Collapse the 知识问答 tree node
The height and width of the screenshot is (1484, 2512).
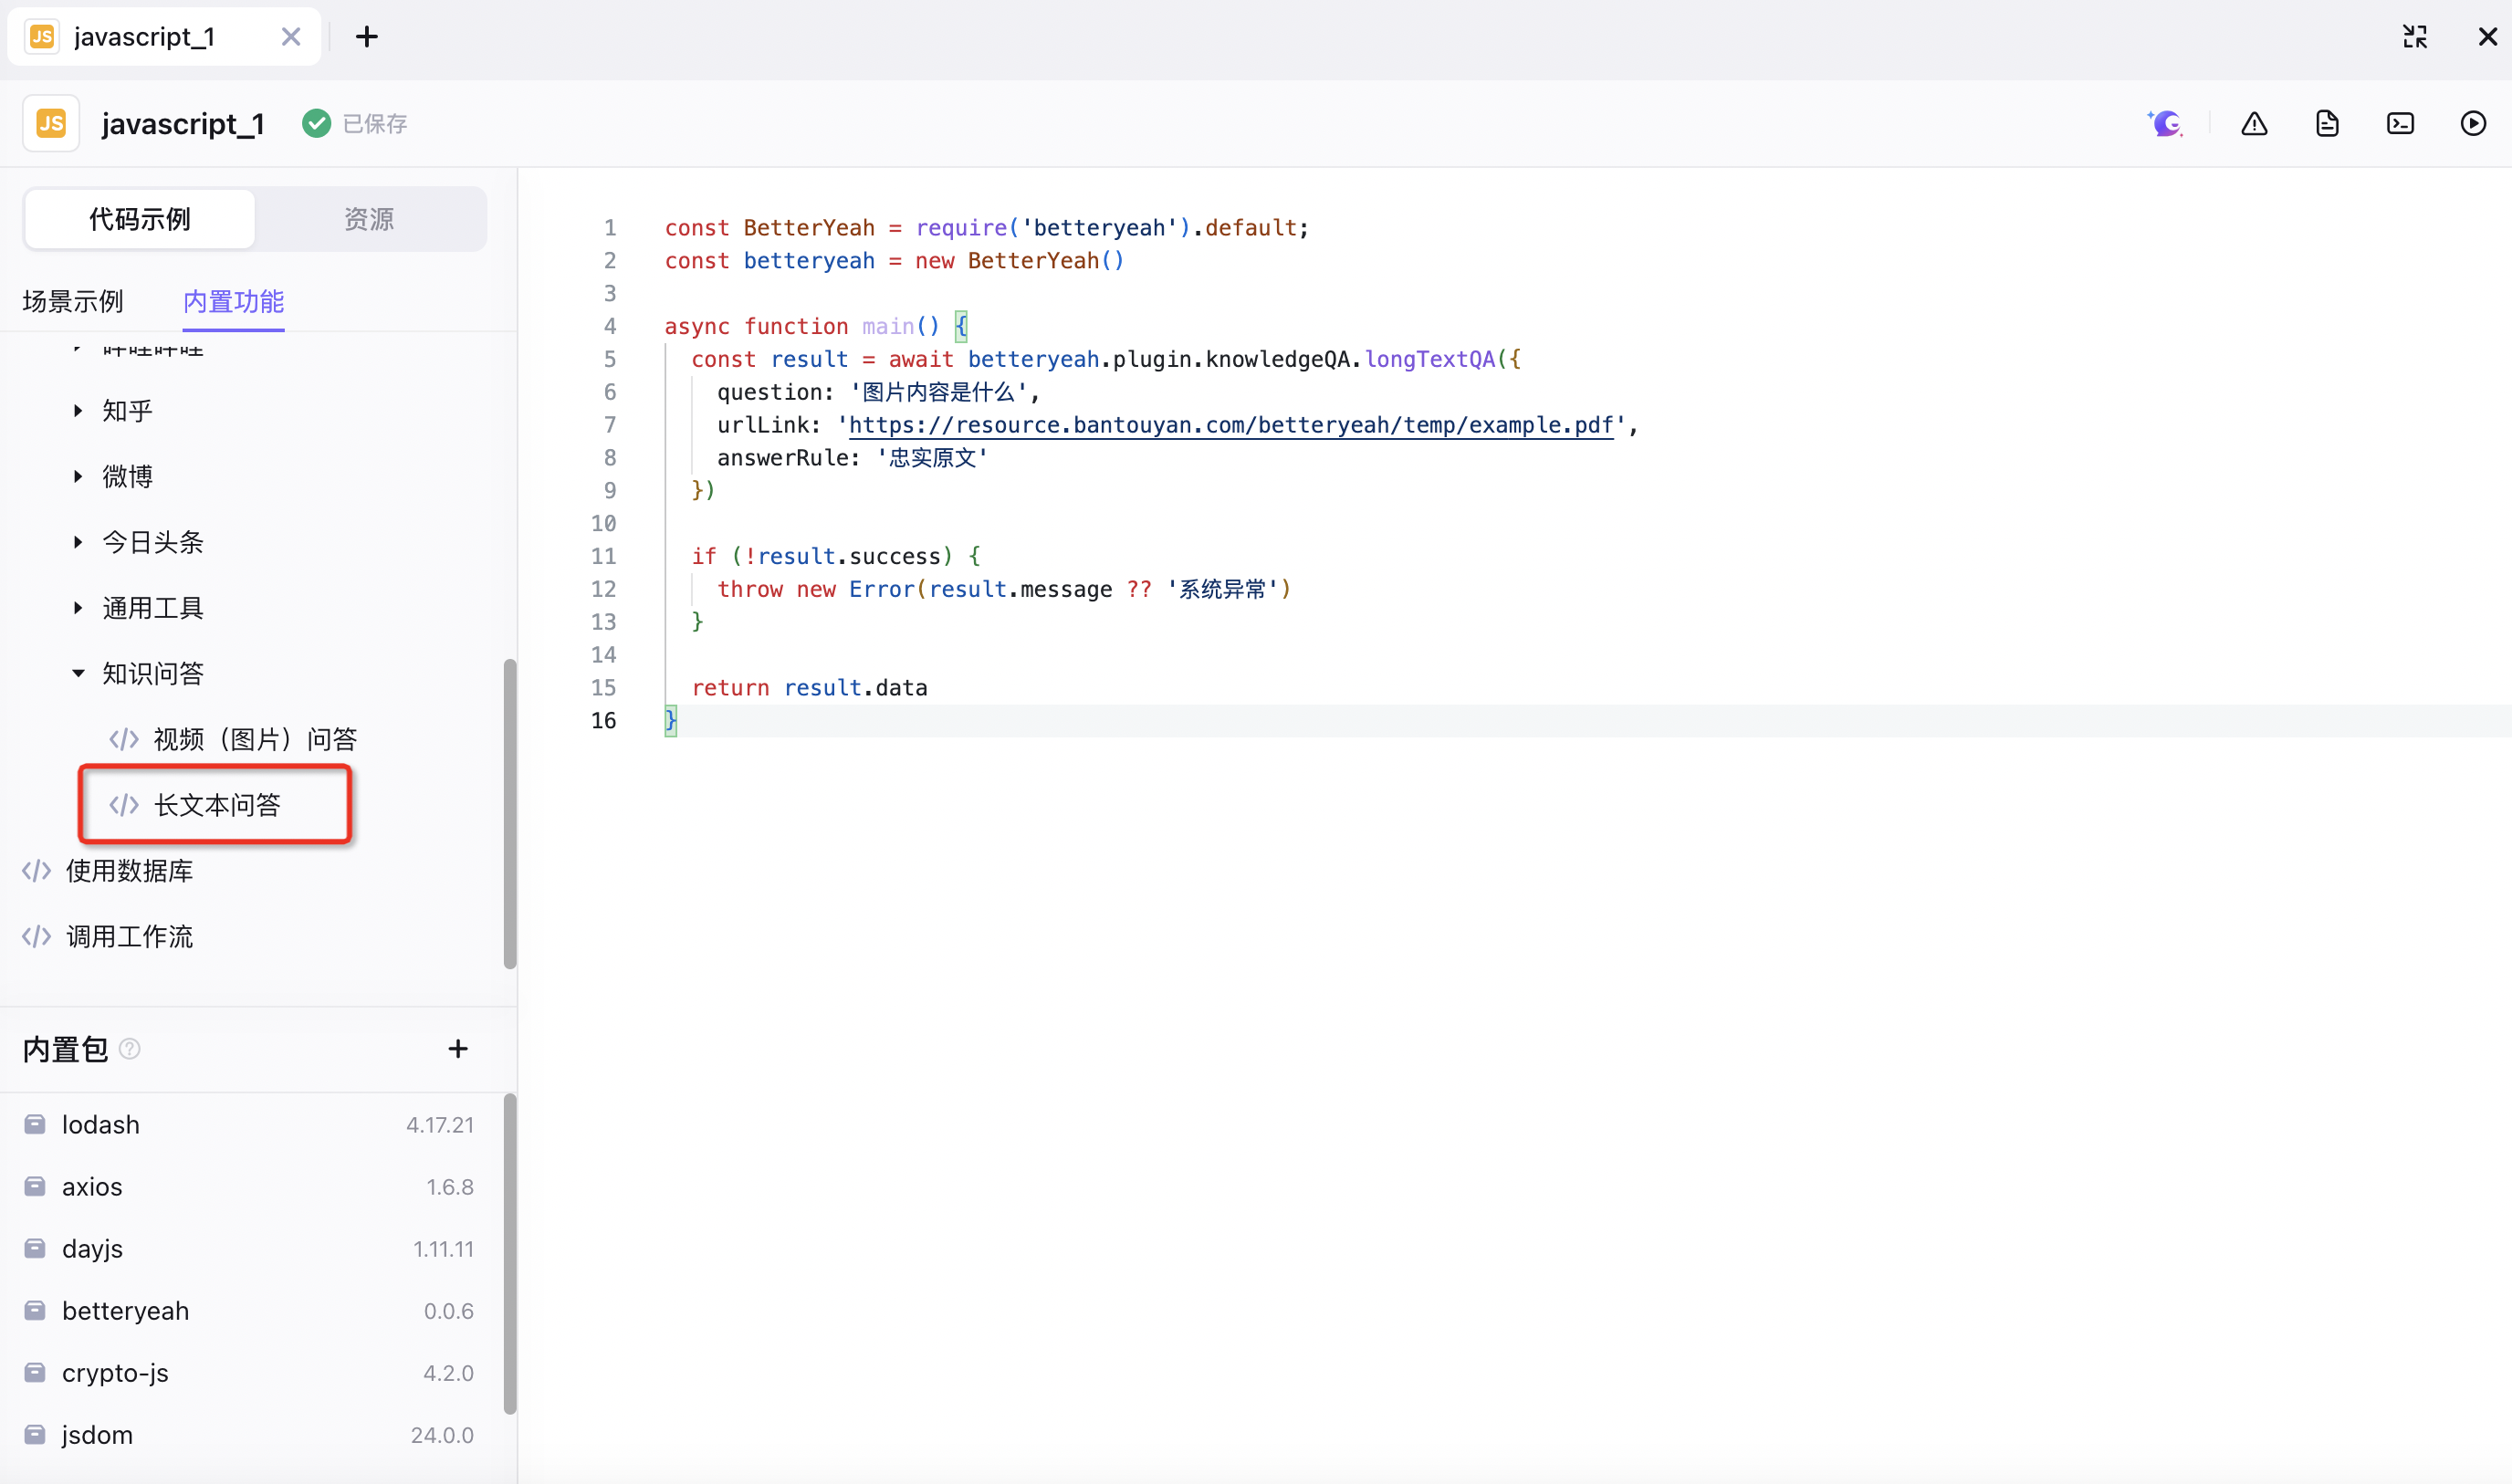point(78,673)
